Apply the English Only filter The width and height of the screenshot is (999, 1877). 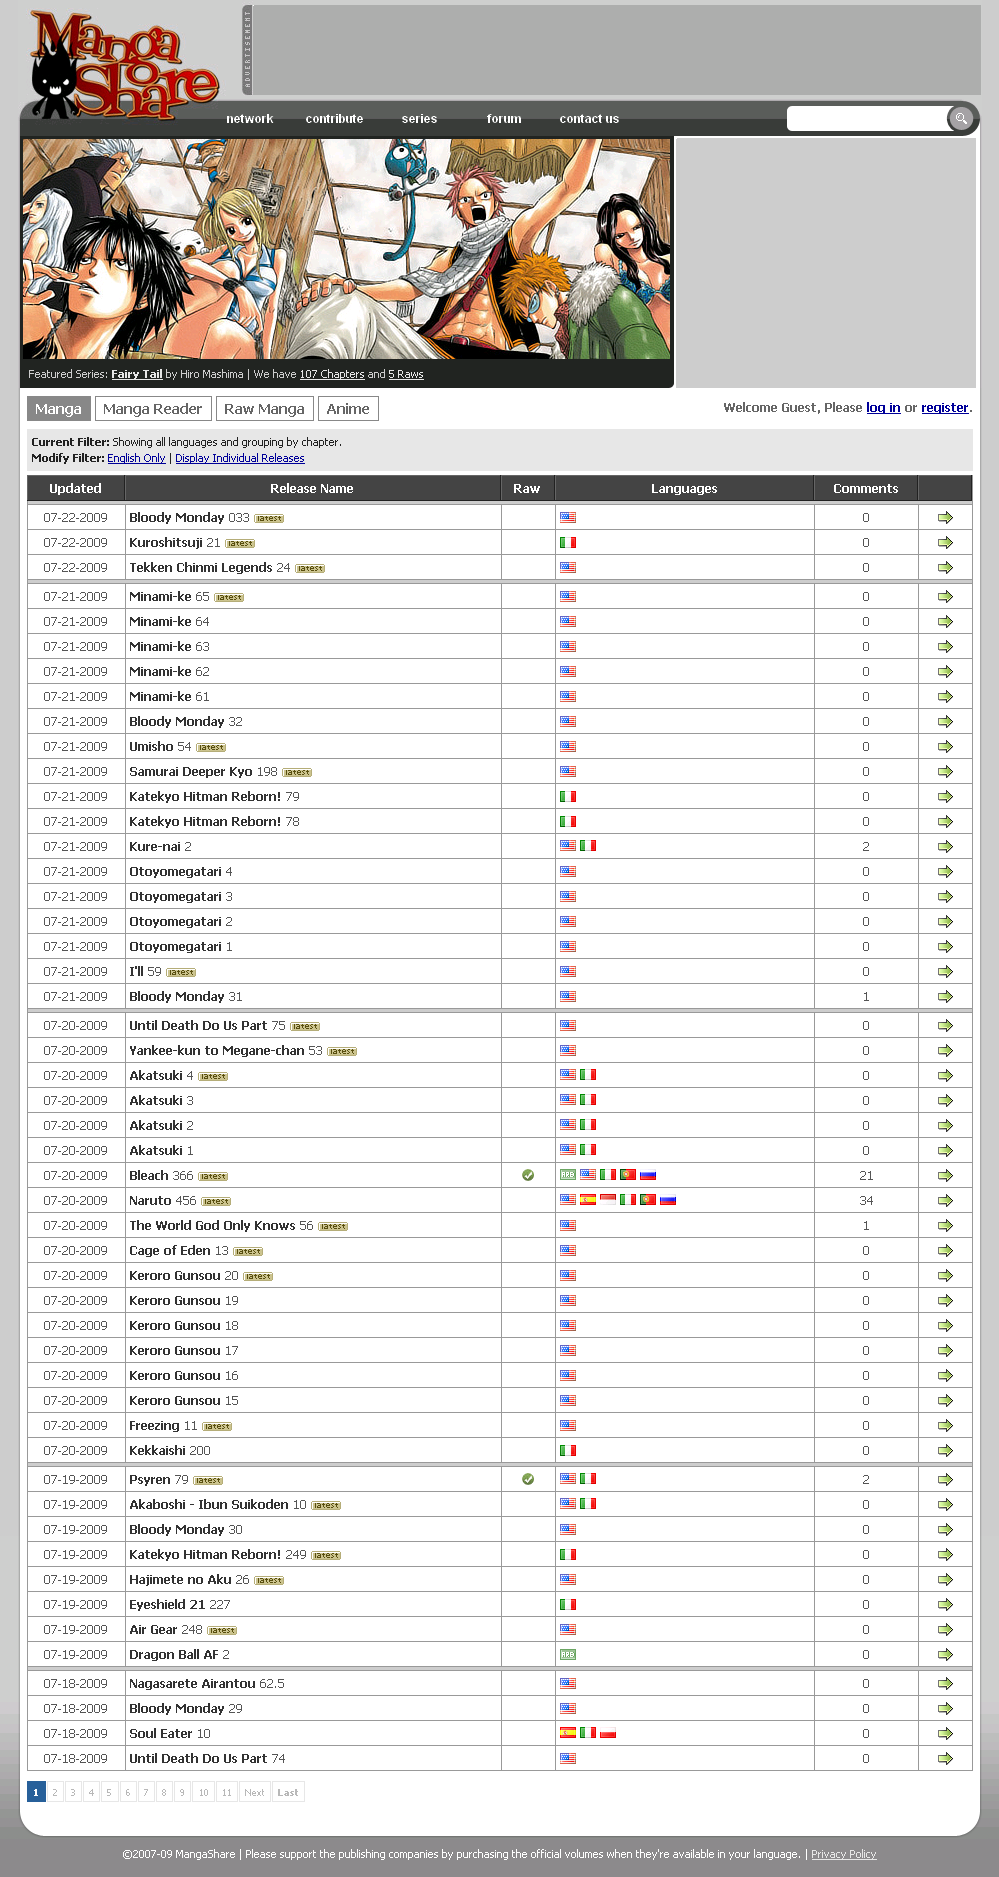point(136,458)
